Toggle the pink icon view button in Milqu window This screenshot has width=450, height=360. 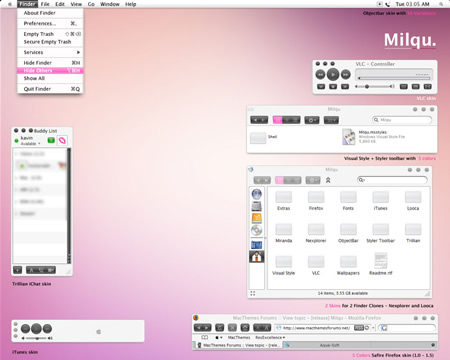point(277,120)
